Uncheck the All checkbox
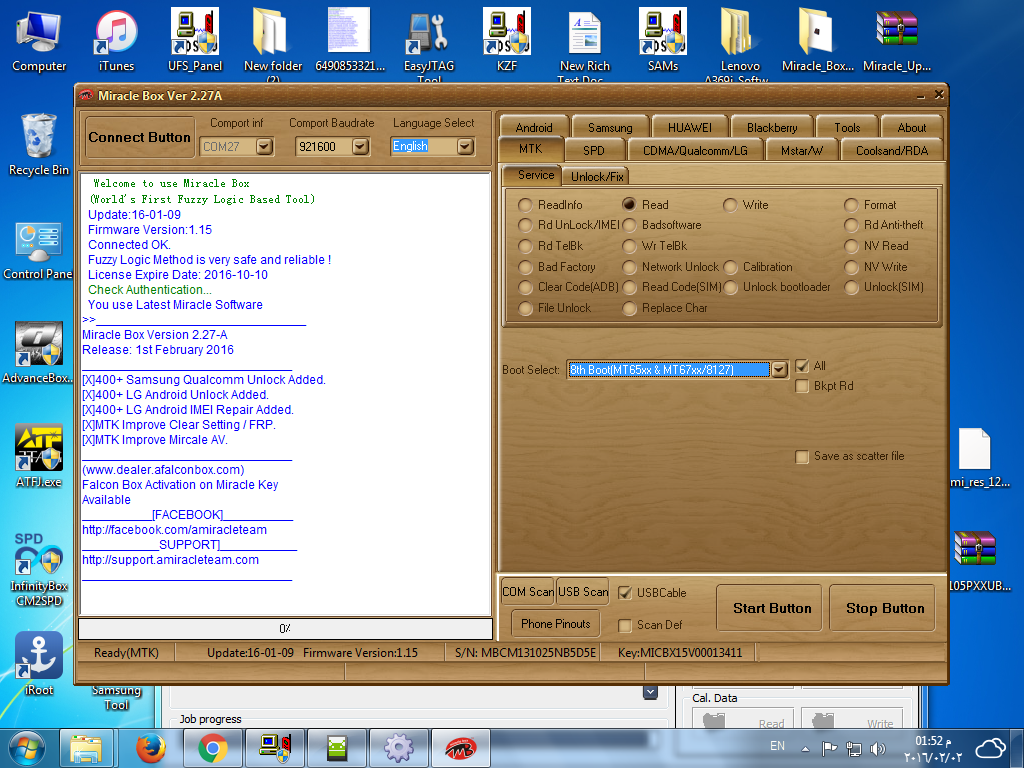Image resolution: width=1024 pixels, height=768 pixels. 802,366
